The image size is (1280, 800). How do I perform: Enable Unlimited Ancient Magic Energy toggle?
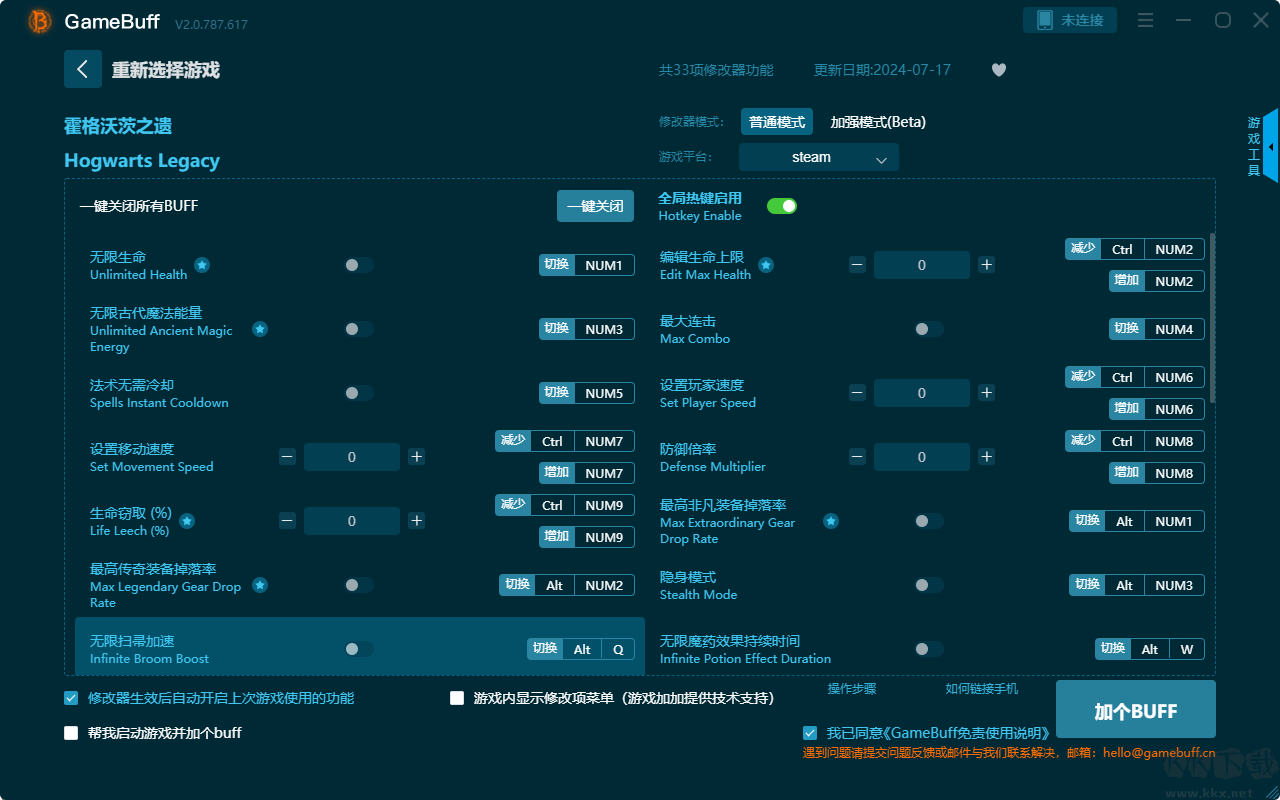(359, 329)
